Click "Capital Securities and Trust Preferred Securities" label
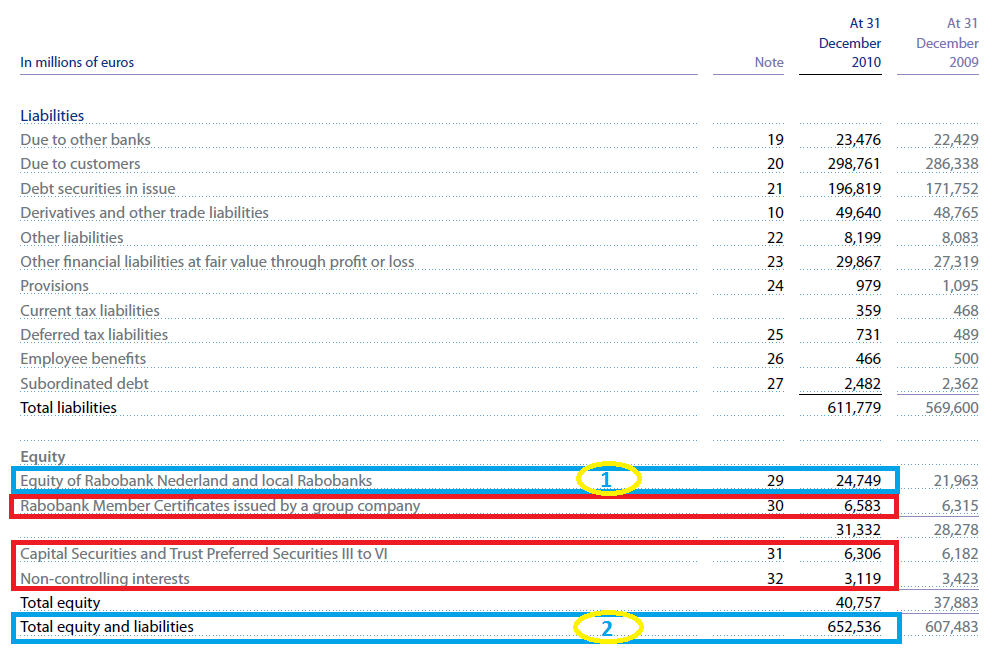Viewport: 998px width, 656px height. tap(204, 554)
